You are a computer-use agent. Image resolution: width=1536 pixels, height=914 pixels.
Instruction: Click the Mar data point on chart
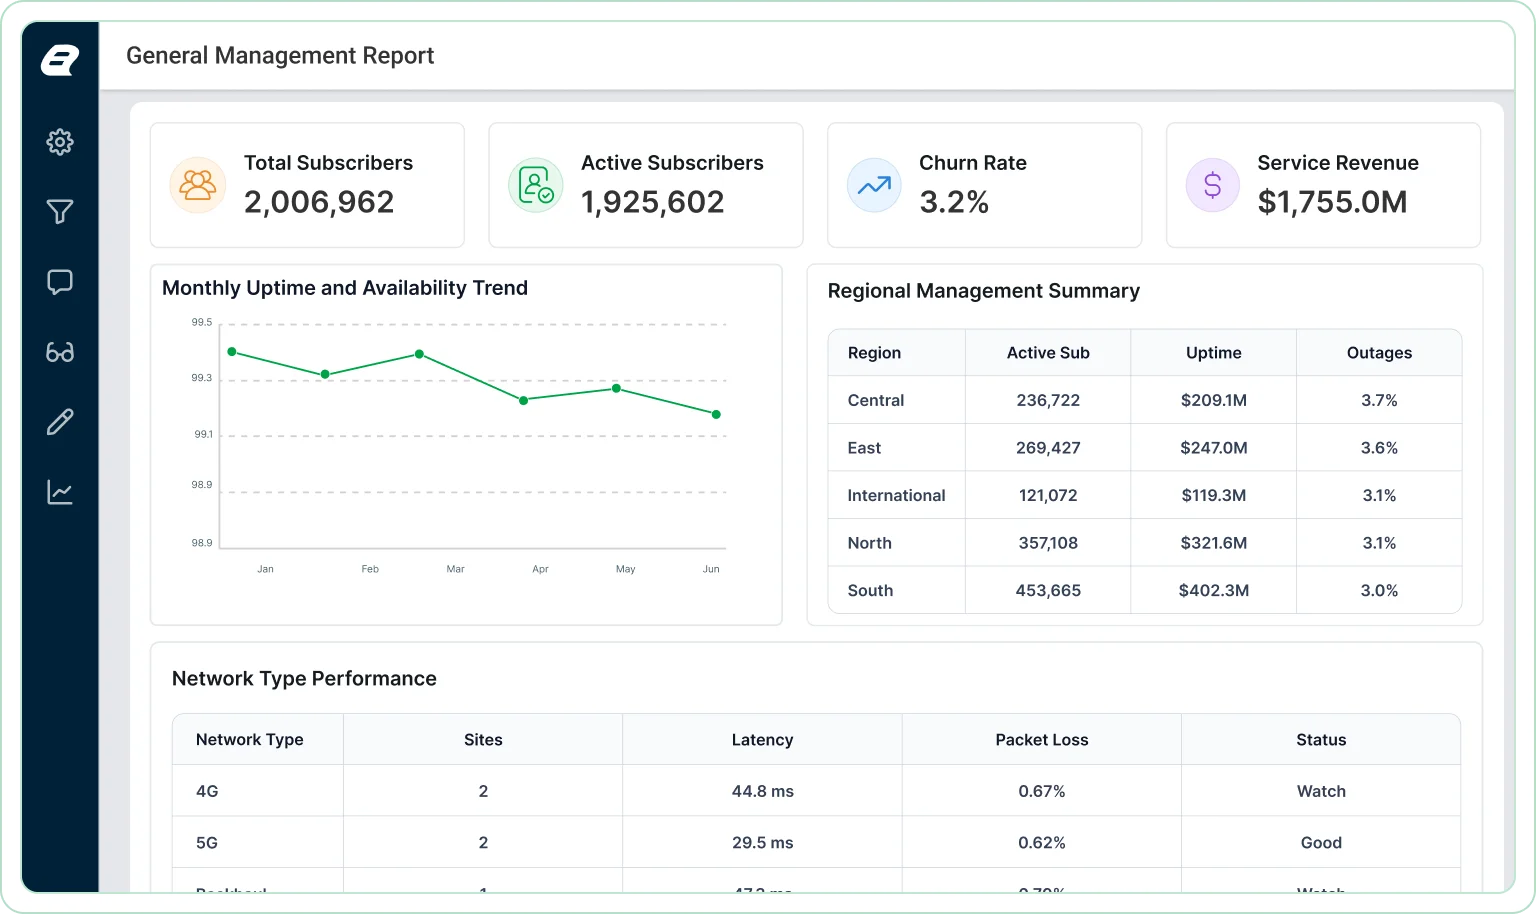click(419, 354)
